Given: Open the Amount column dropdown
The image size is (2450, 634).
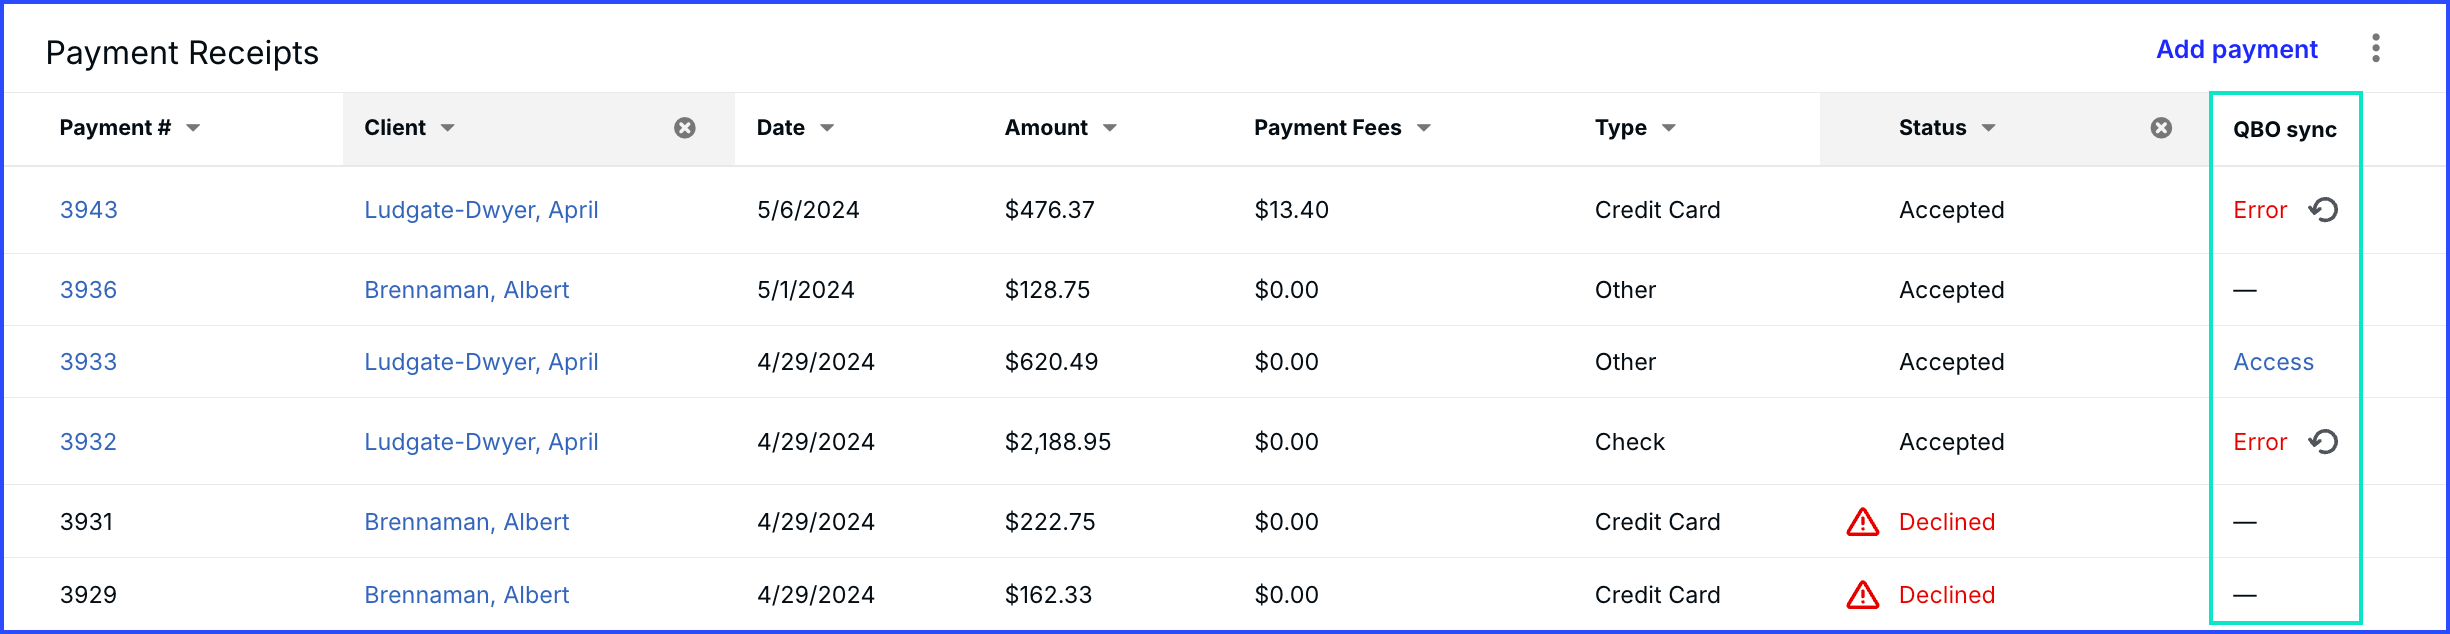Looking at the screenshot, I should click(x=1110, y=128).
